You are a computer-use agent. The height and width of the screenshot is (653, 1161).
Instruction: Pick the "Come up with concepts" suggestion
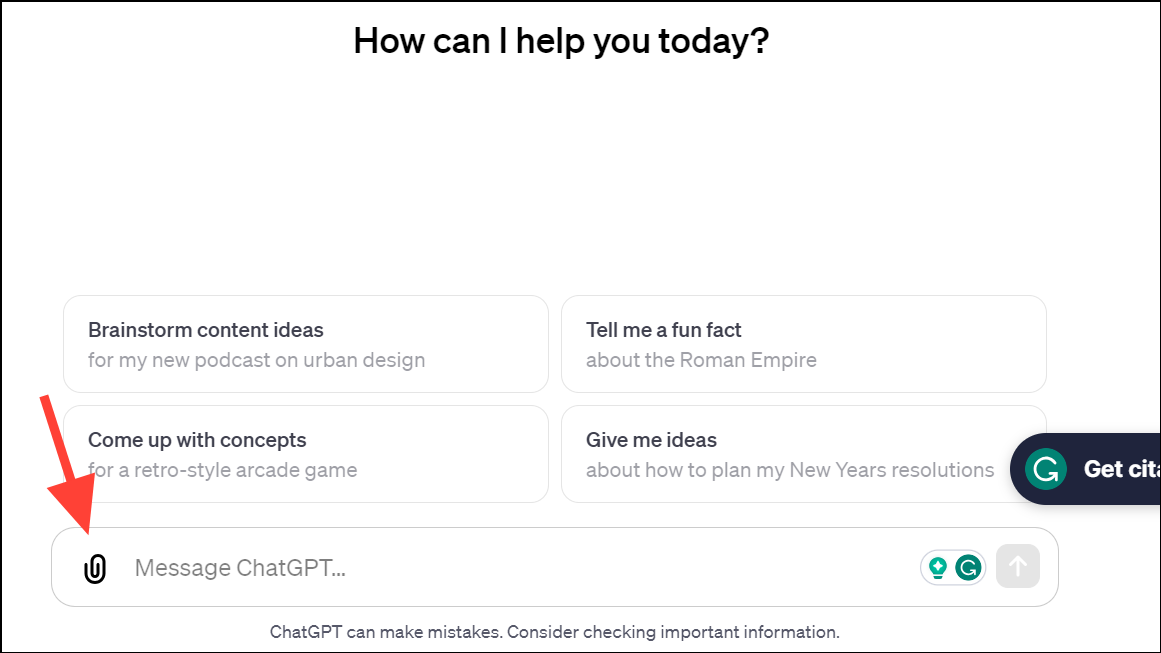[x=197, y=440]
